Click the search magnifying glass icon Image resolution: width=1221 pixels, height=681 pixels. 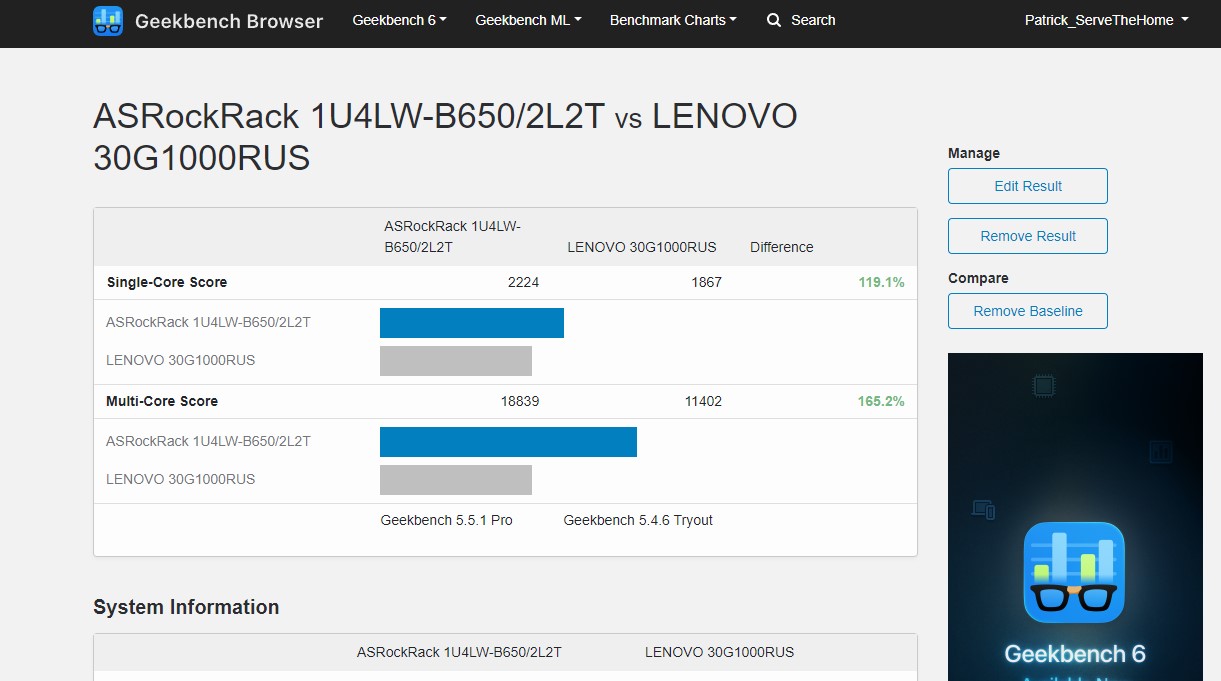click(774, 20)
